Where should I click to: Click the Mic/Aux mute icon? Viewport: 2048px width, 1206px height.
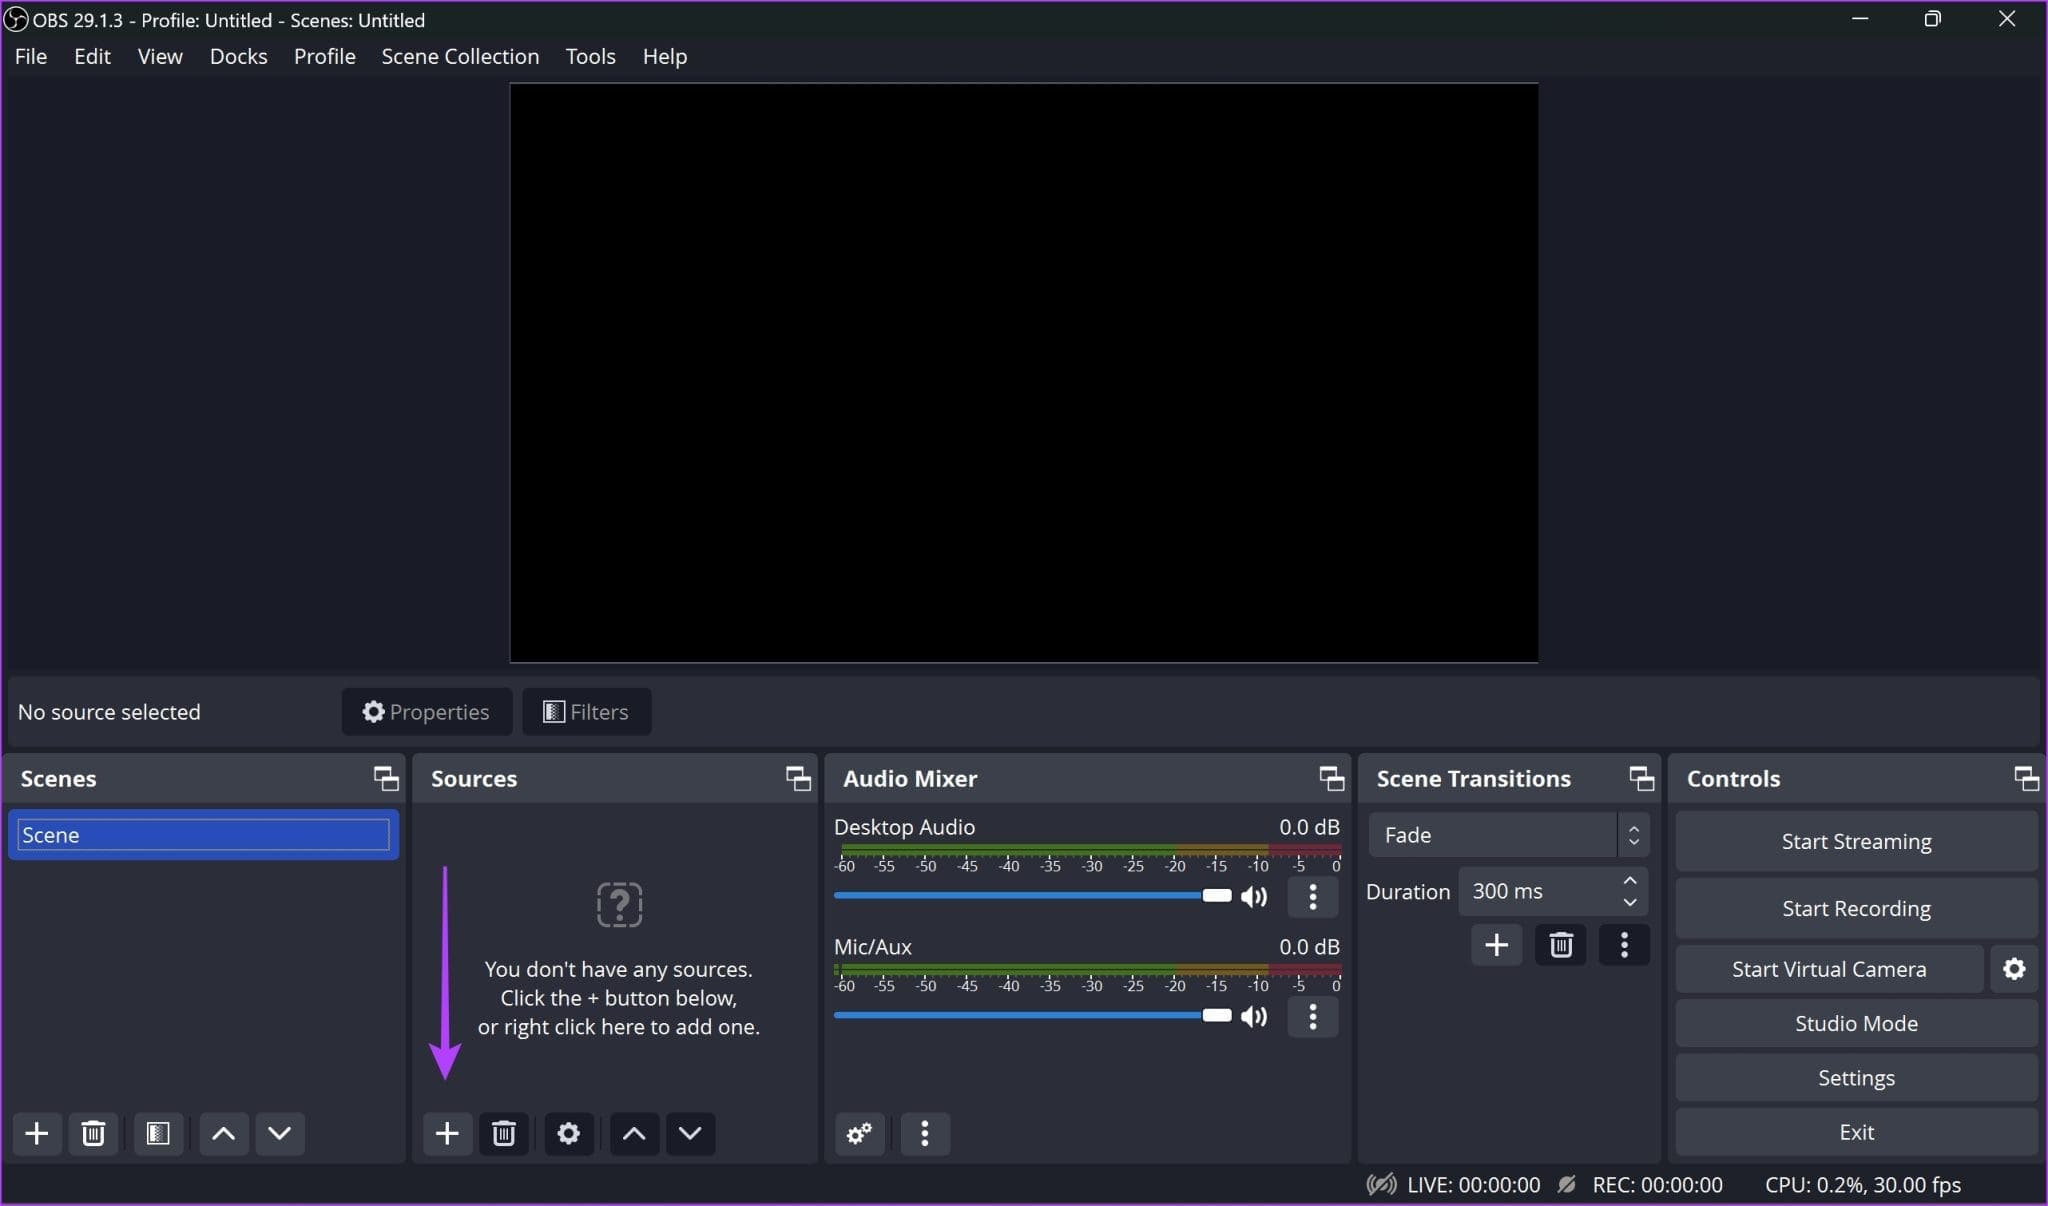(1254, 1016)
